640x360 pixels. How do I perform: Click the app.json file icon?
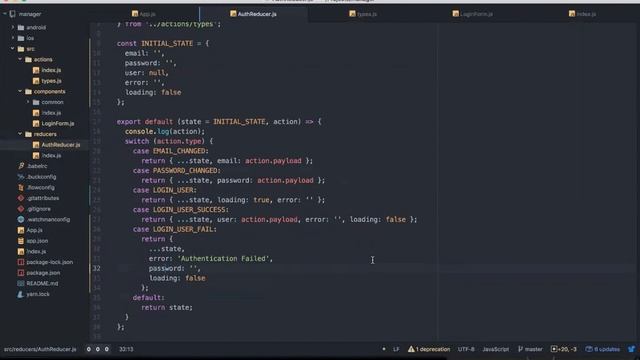coord(21,241)
